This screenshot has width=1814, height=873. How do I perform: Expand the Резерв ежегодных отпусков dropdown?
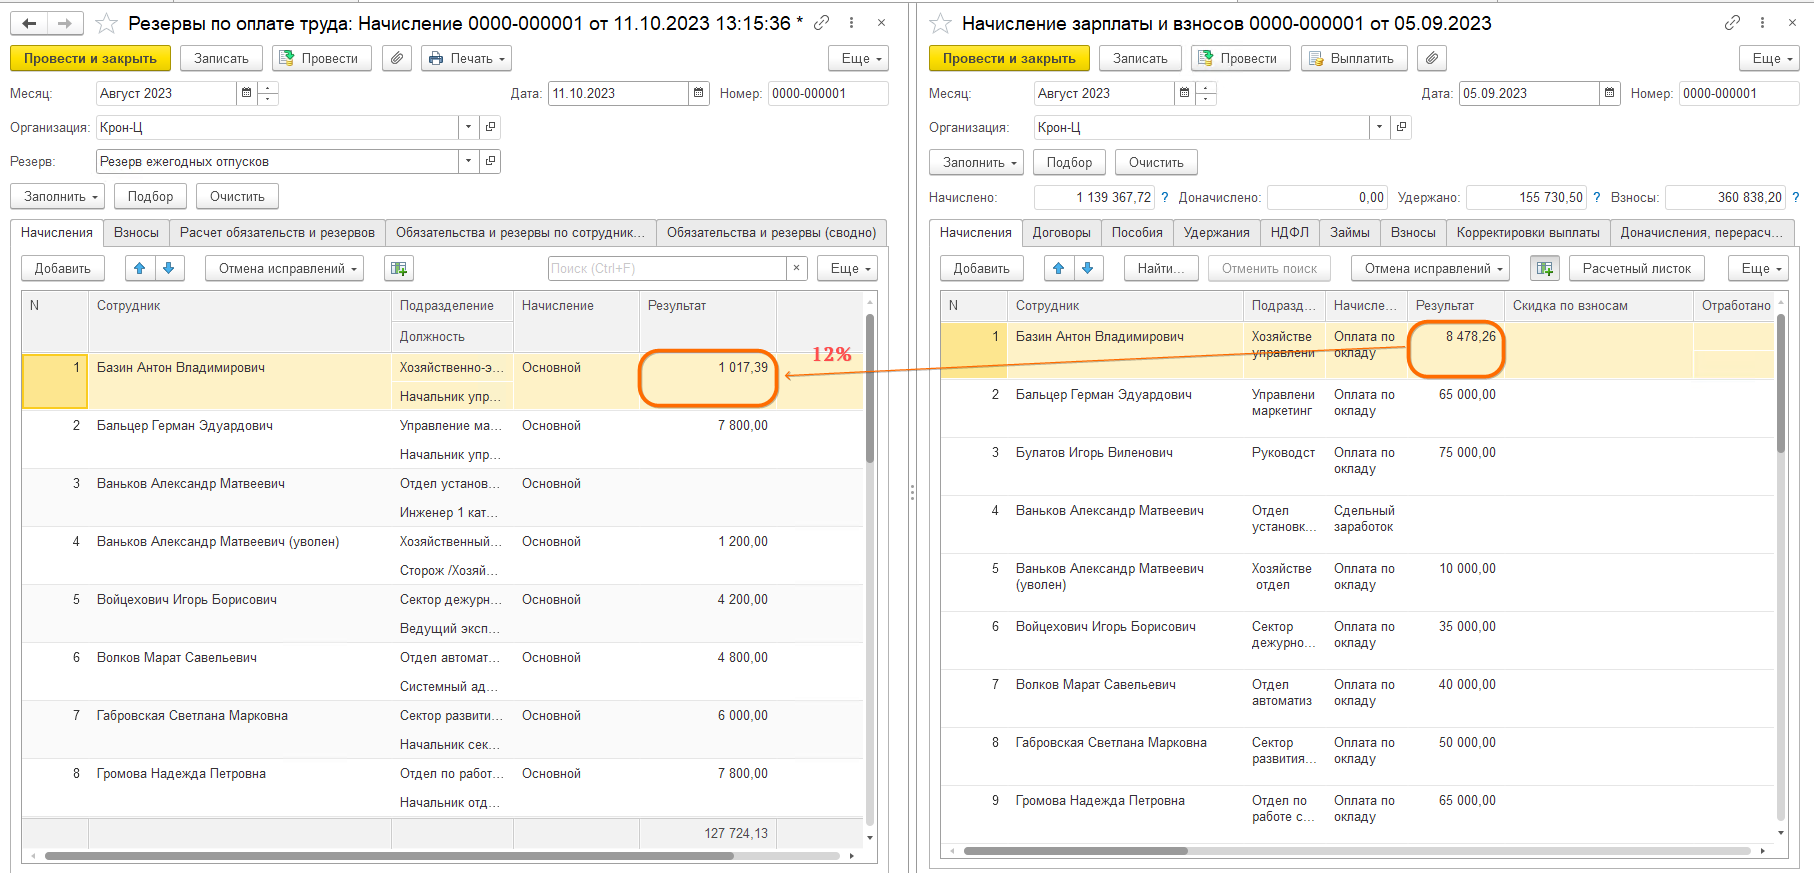pyautogui.click(x=468, y=162)
